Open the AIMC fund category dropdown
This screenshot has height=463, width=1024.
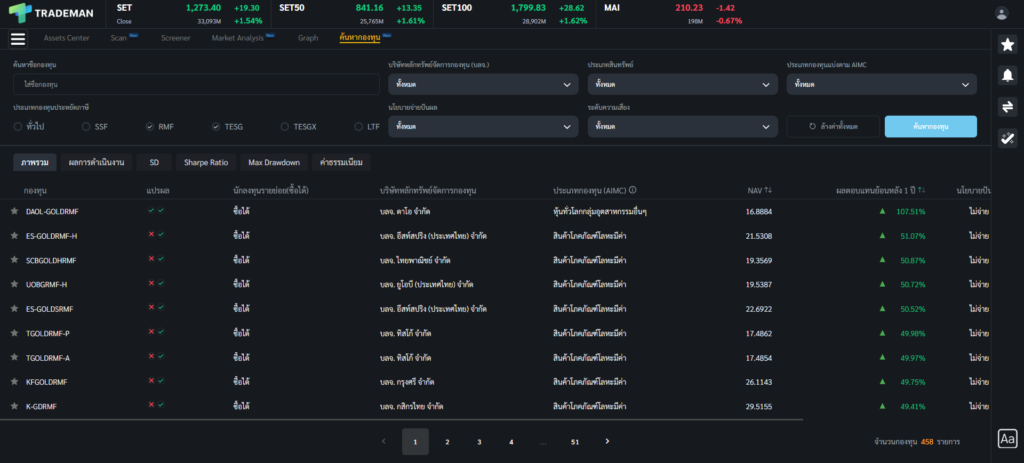coord(882,84)
